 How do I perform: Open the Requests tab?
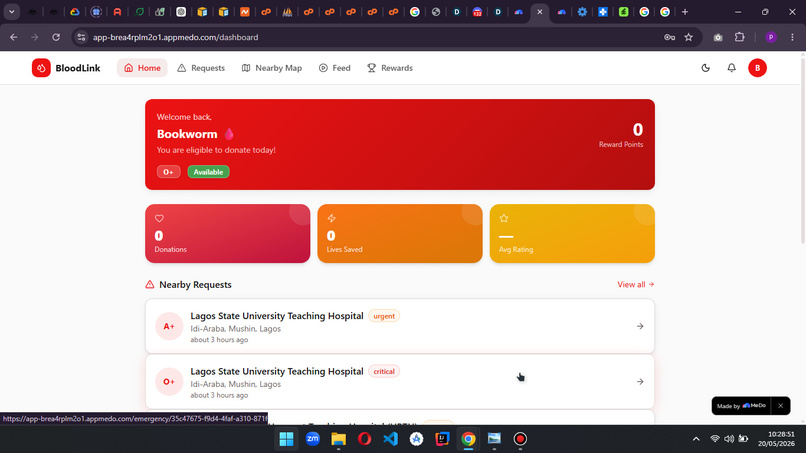click(x=201, y=68)
